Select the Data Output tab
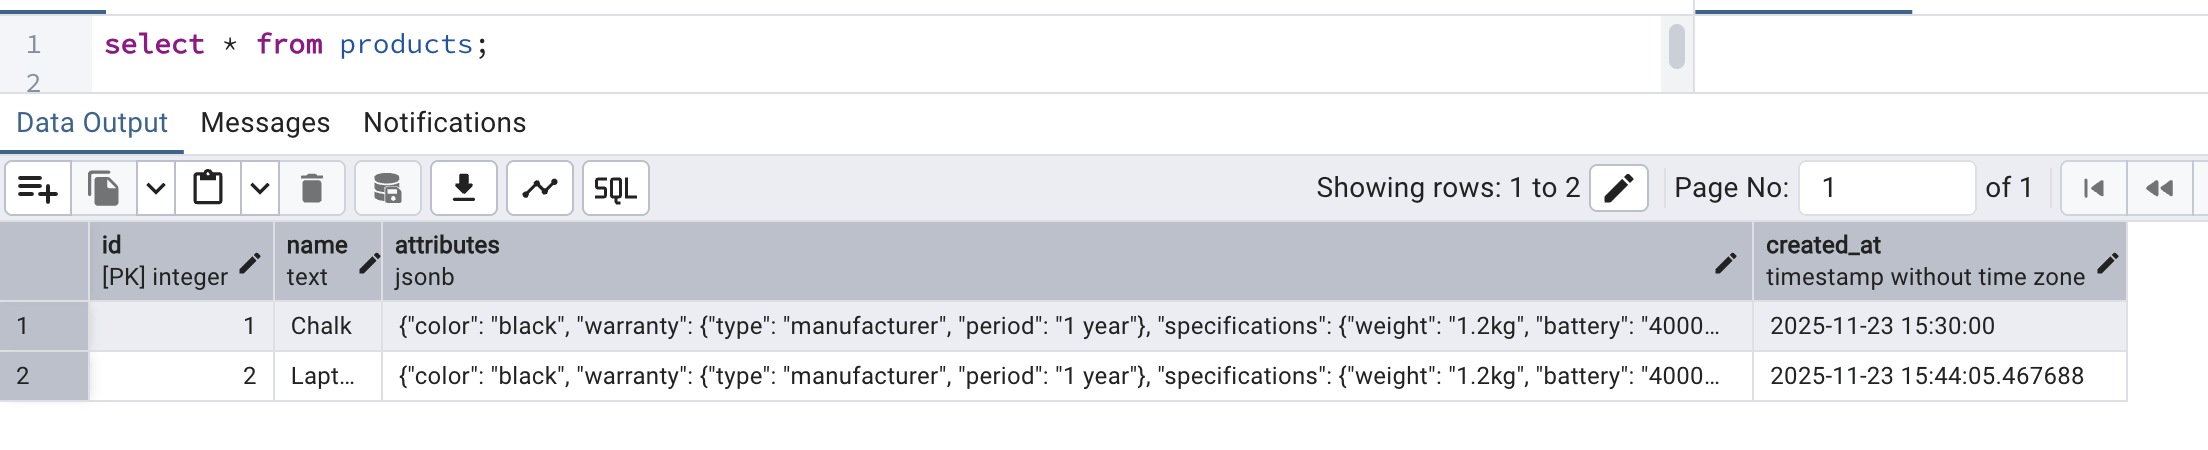Screen dimensions: 2208x450 [92, 123]
